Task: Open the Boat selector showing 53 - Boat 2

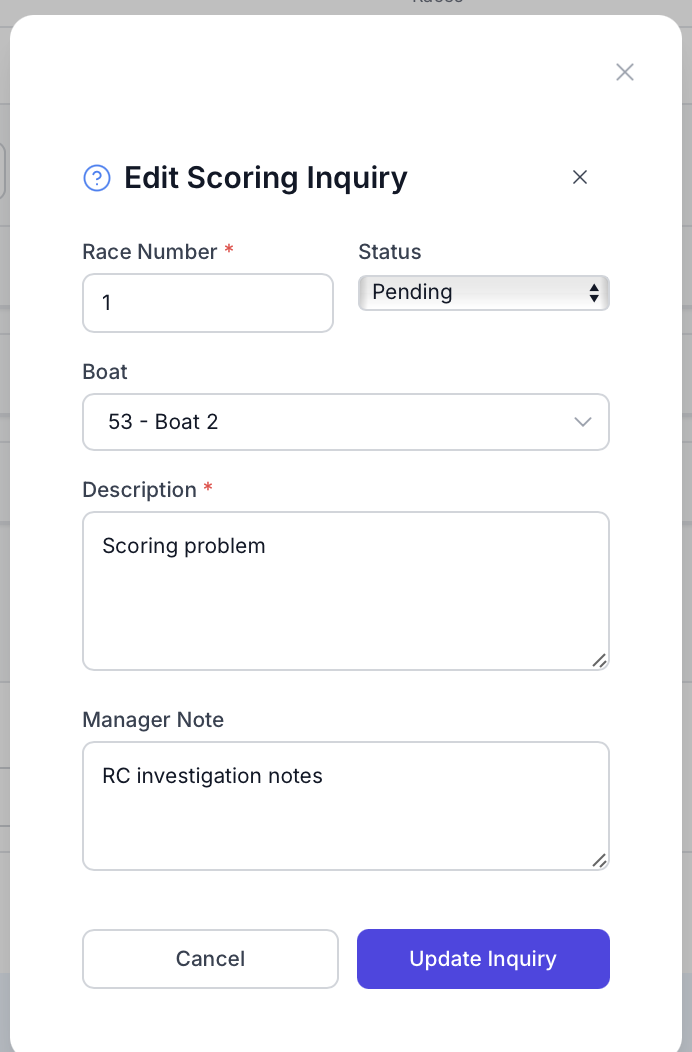Action: pyautogui.click(x=330, y=422)
